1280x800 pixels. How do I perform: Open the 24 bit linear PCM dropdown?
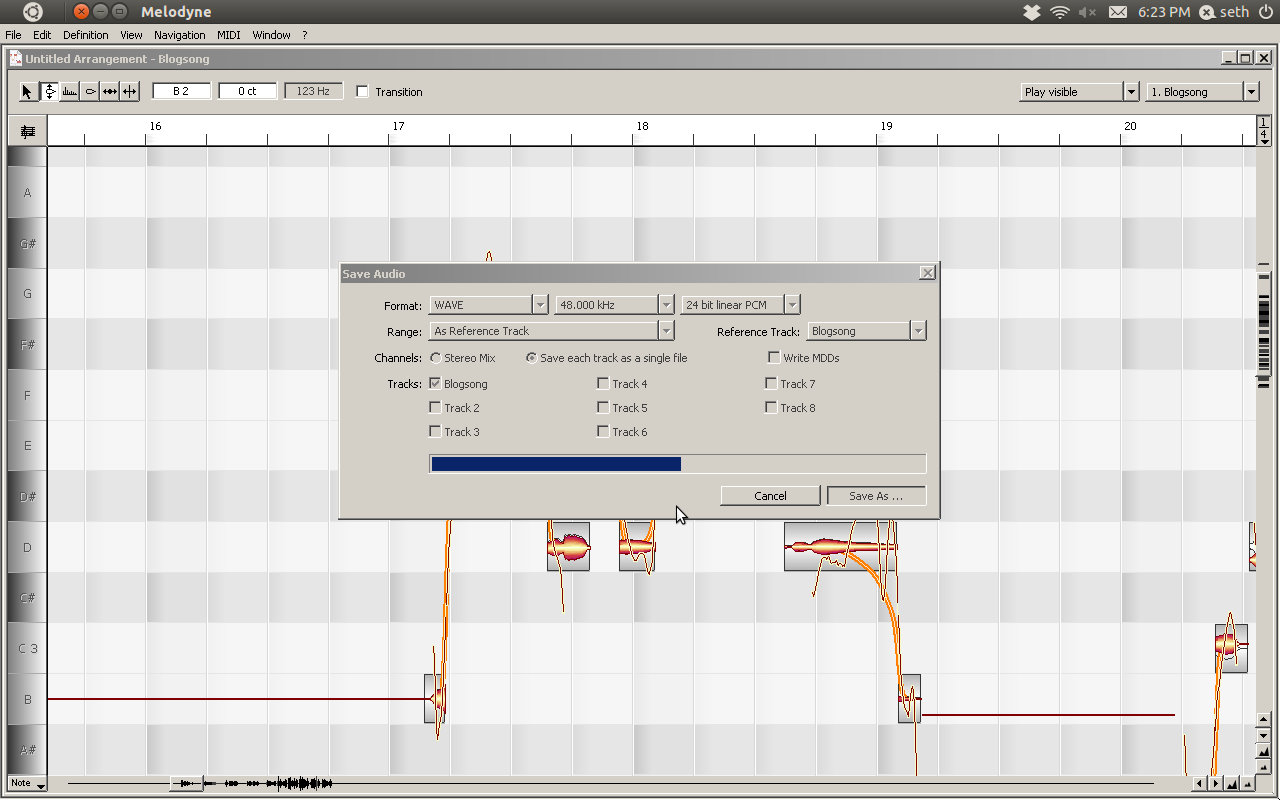pyautogui.click(x=741, y=305)
